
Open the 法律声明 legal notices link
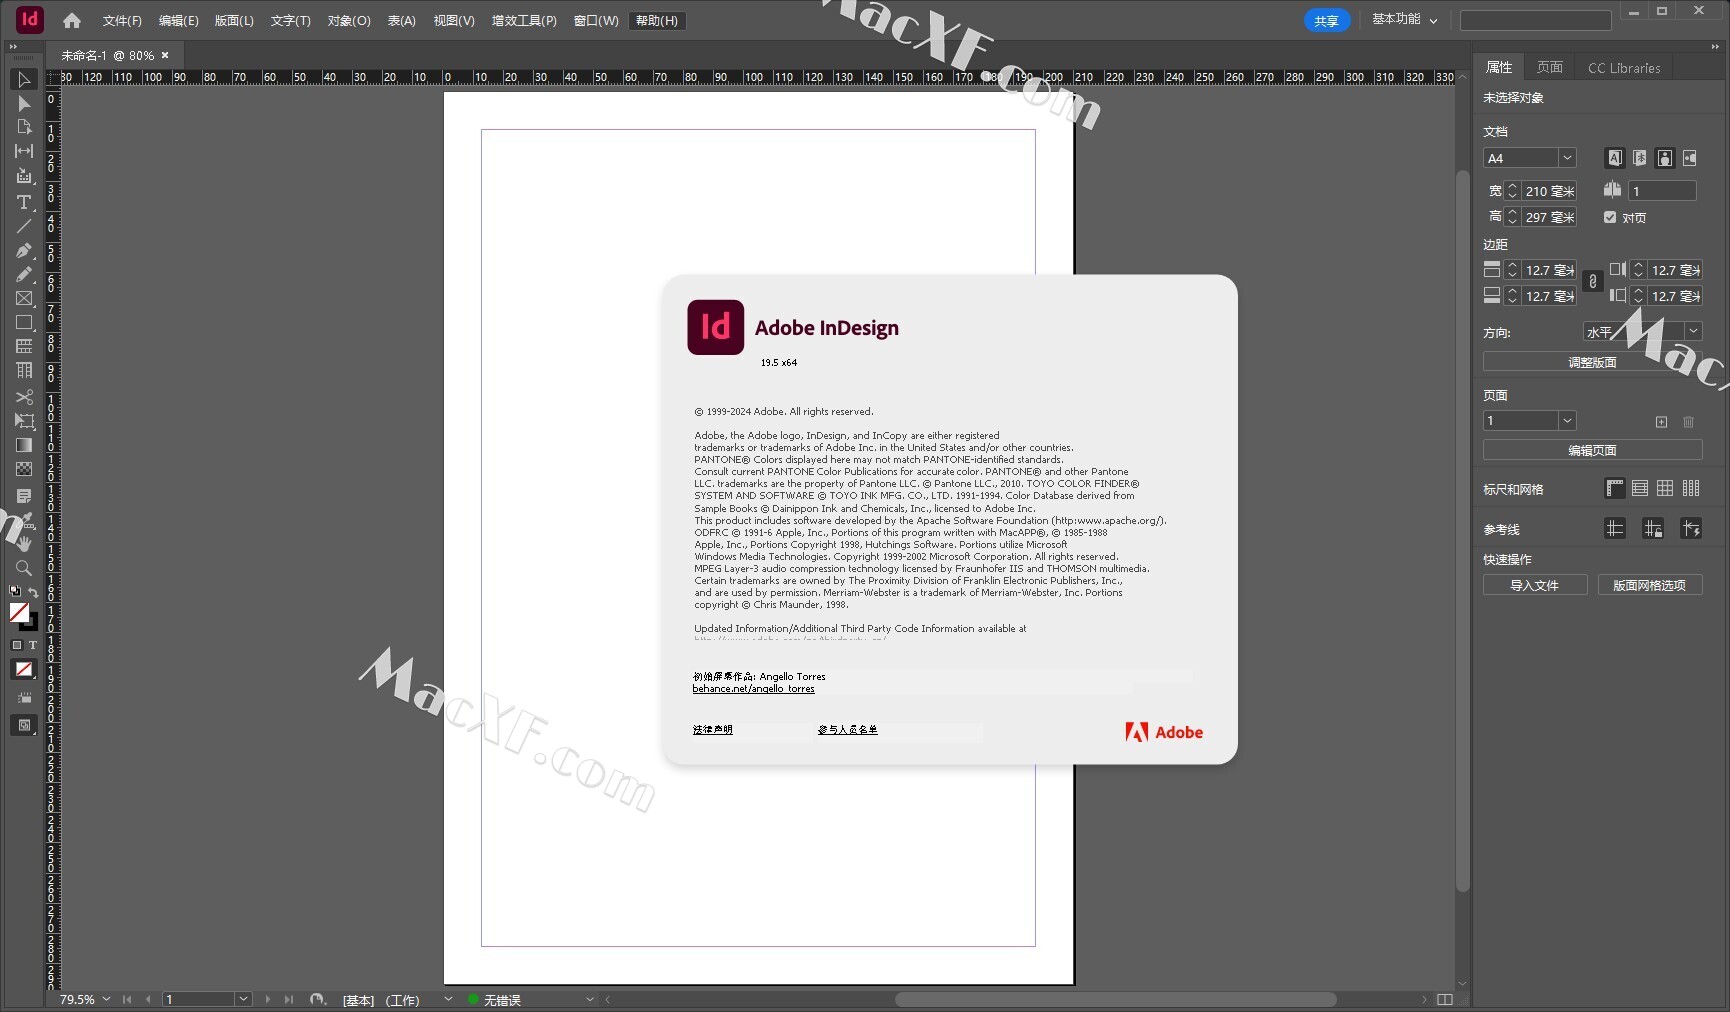coord(713,730)
